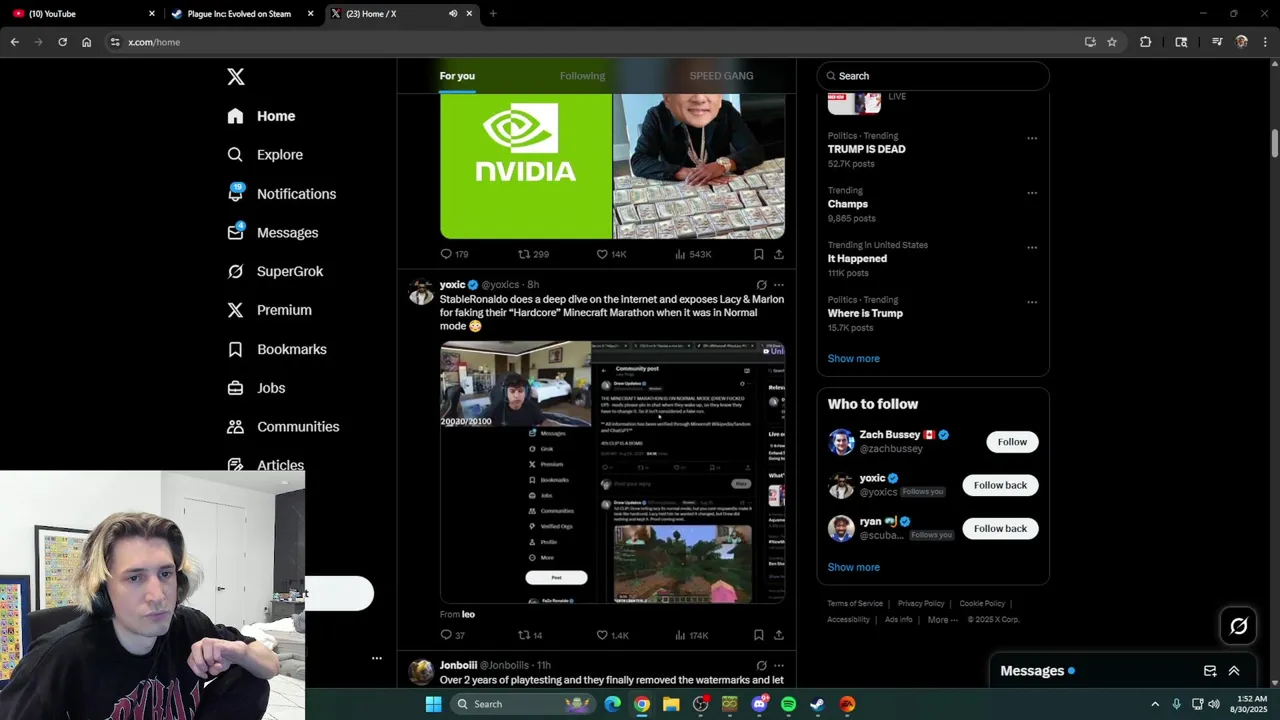Open Articles in the sidebar
The width and height of the screenshot is (1280, 720).
265,465
